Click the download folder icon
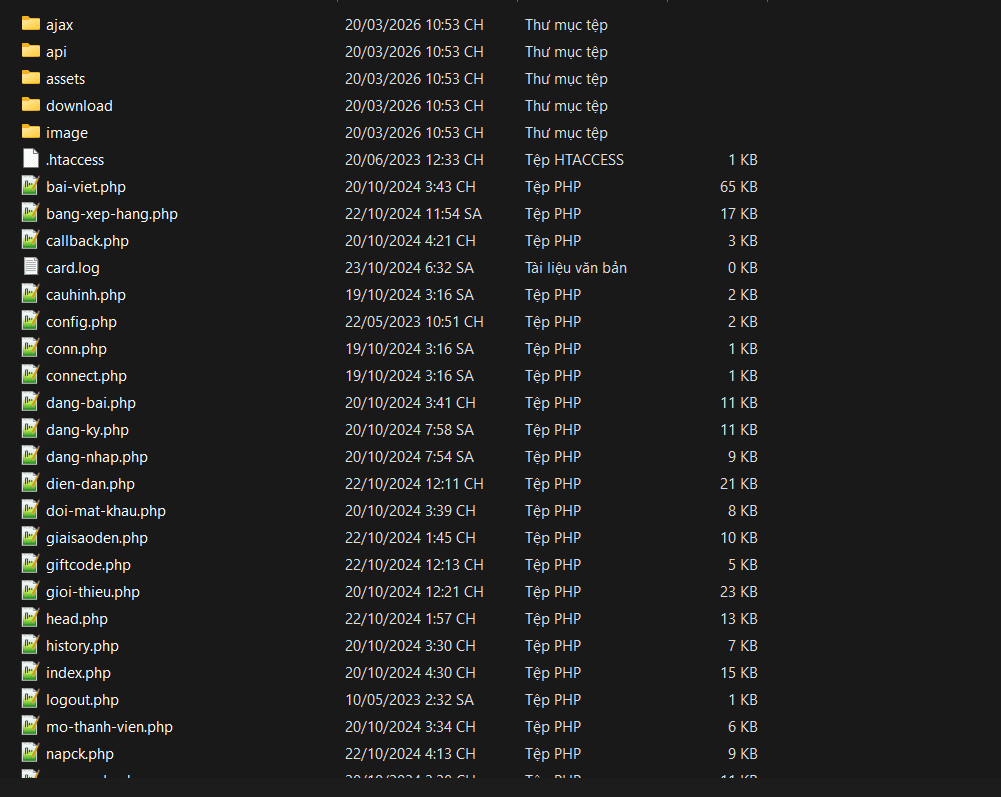 pyautogui.click(x=31, y=105)
